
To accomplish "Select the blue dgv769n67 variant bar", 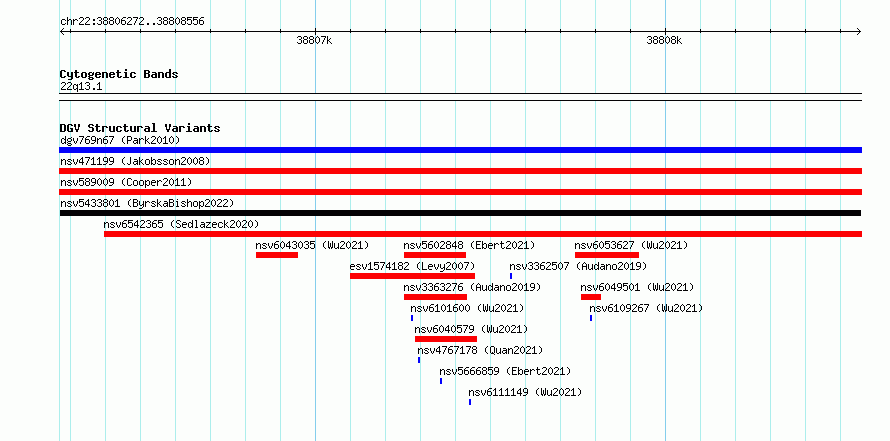I will (460, 150).
